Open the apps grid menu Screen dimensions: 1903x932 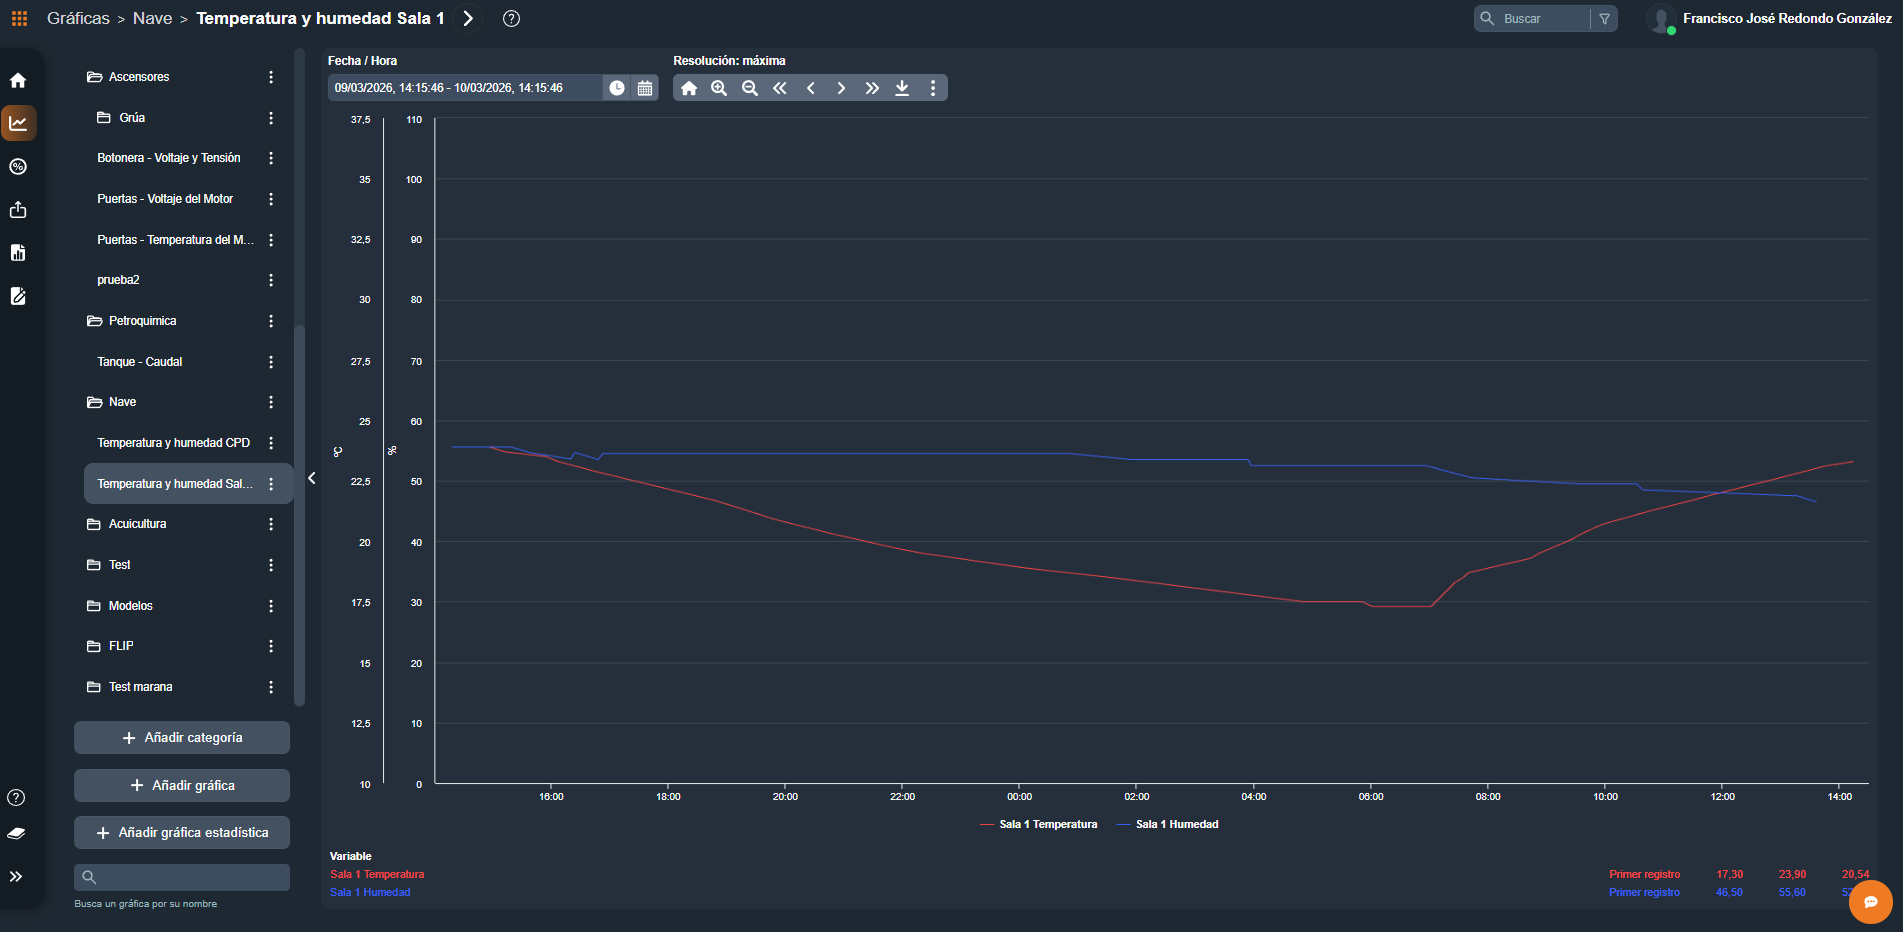point(19,18)
